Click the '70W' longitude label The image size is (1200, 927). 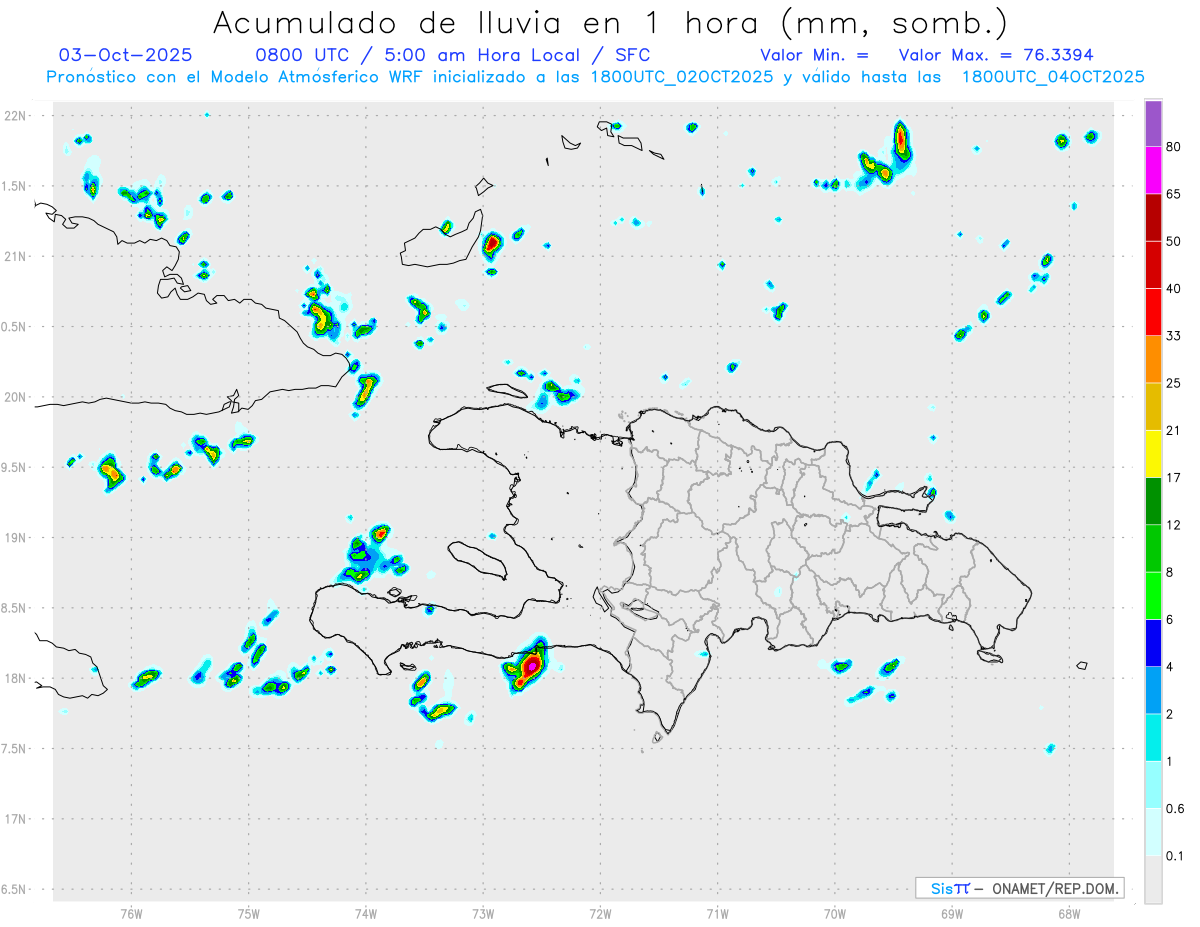(x=835, y=914)
